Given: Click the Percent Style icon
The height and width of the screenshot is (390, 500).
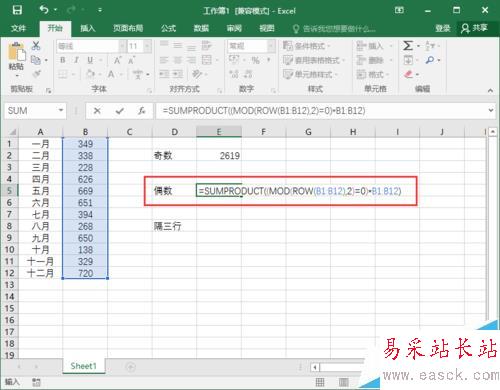Looking at the screenshot, I should tap(255, 60).
